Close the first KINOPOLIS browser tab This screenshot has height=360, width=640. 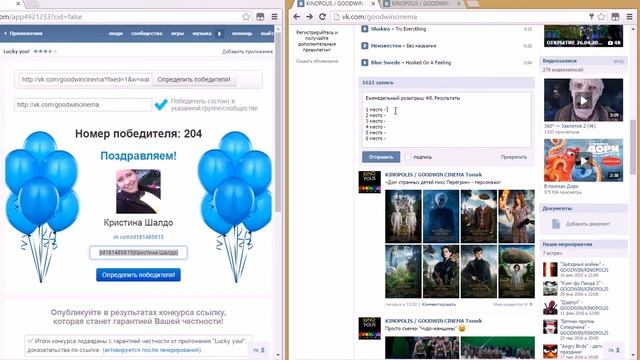tap(373, 3)
